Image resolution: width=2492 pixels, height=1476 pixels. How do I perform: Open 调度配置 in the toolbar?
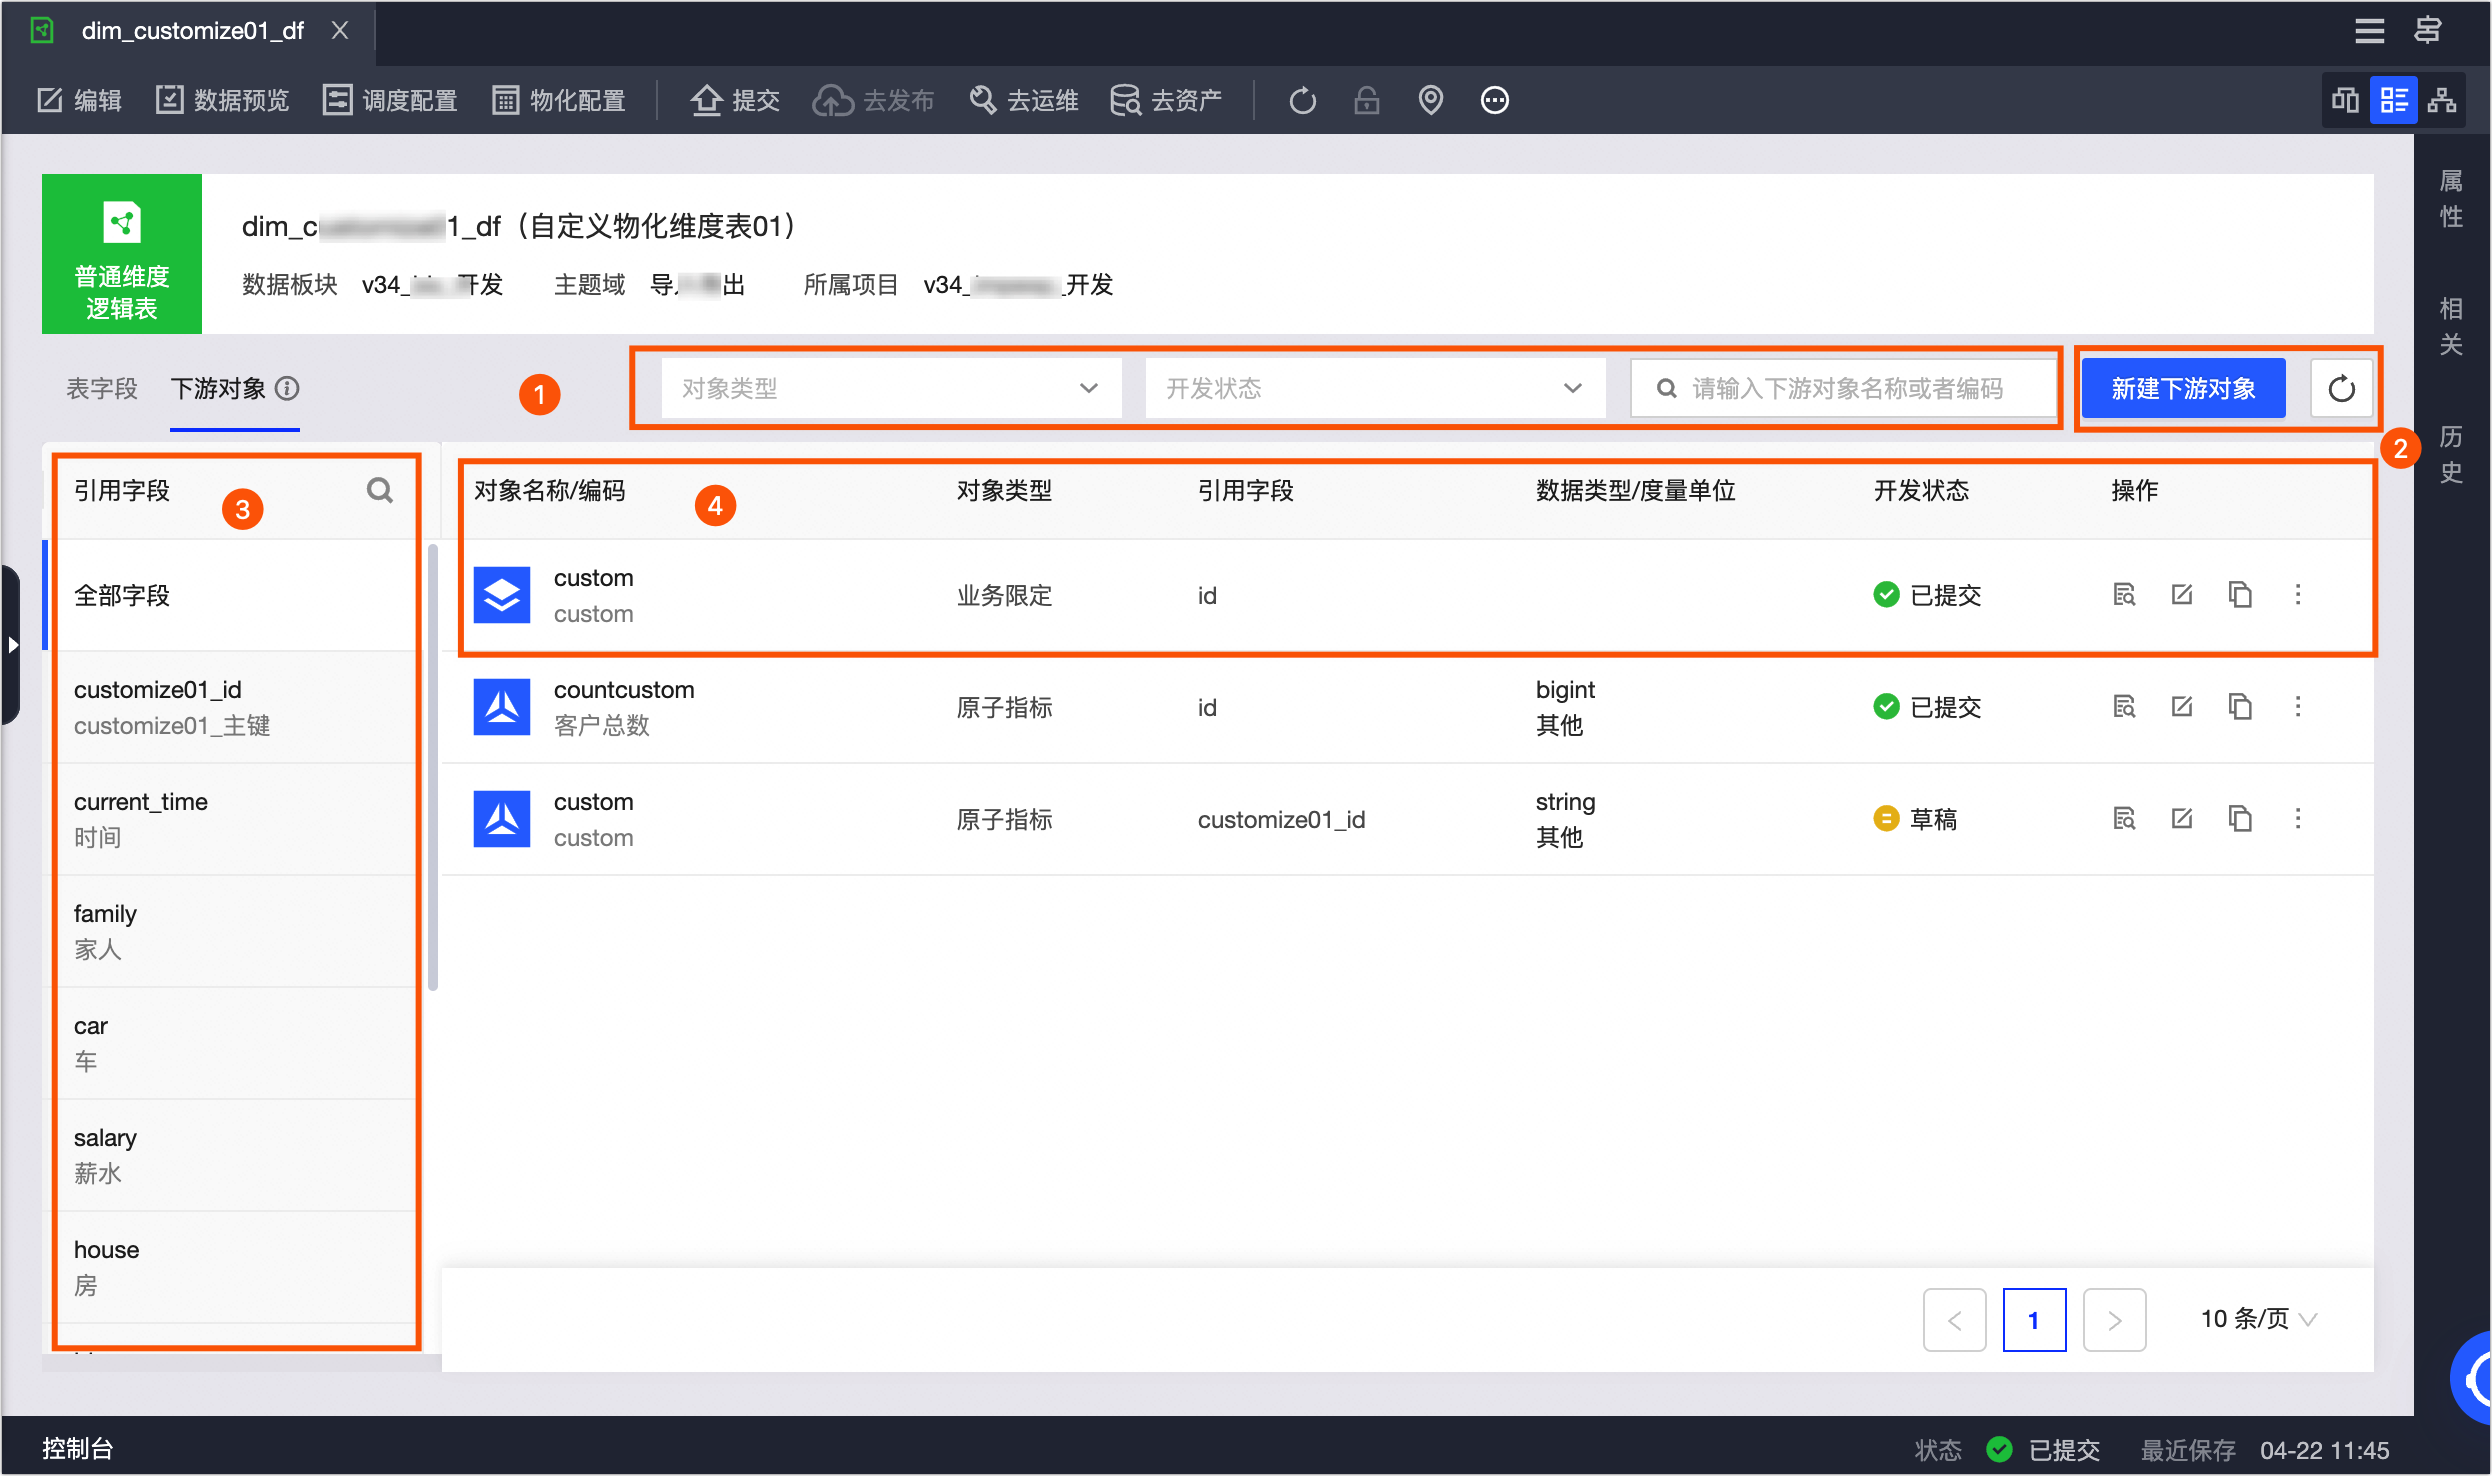(390, 100)
